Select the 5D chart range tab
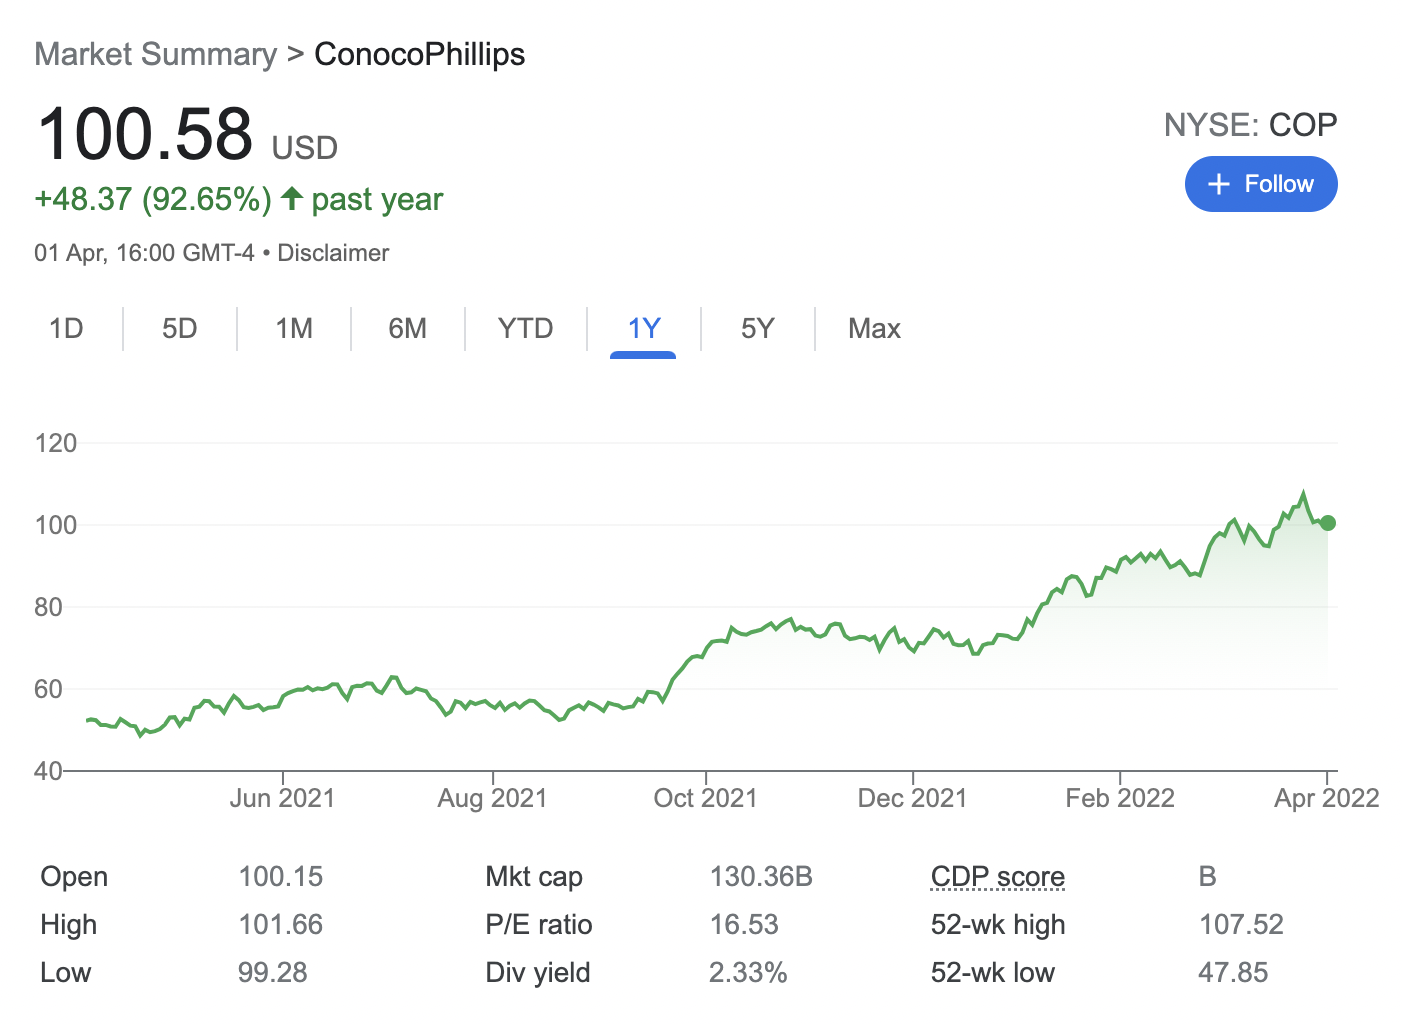The width and height of the screenshot is (1402, 1024). 180,329
